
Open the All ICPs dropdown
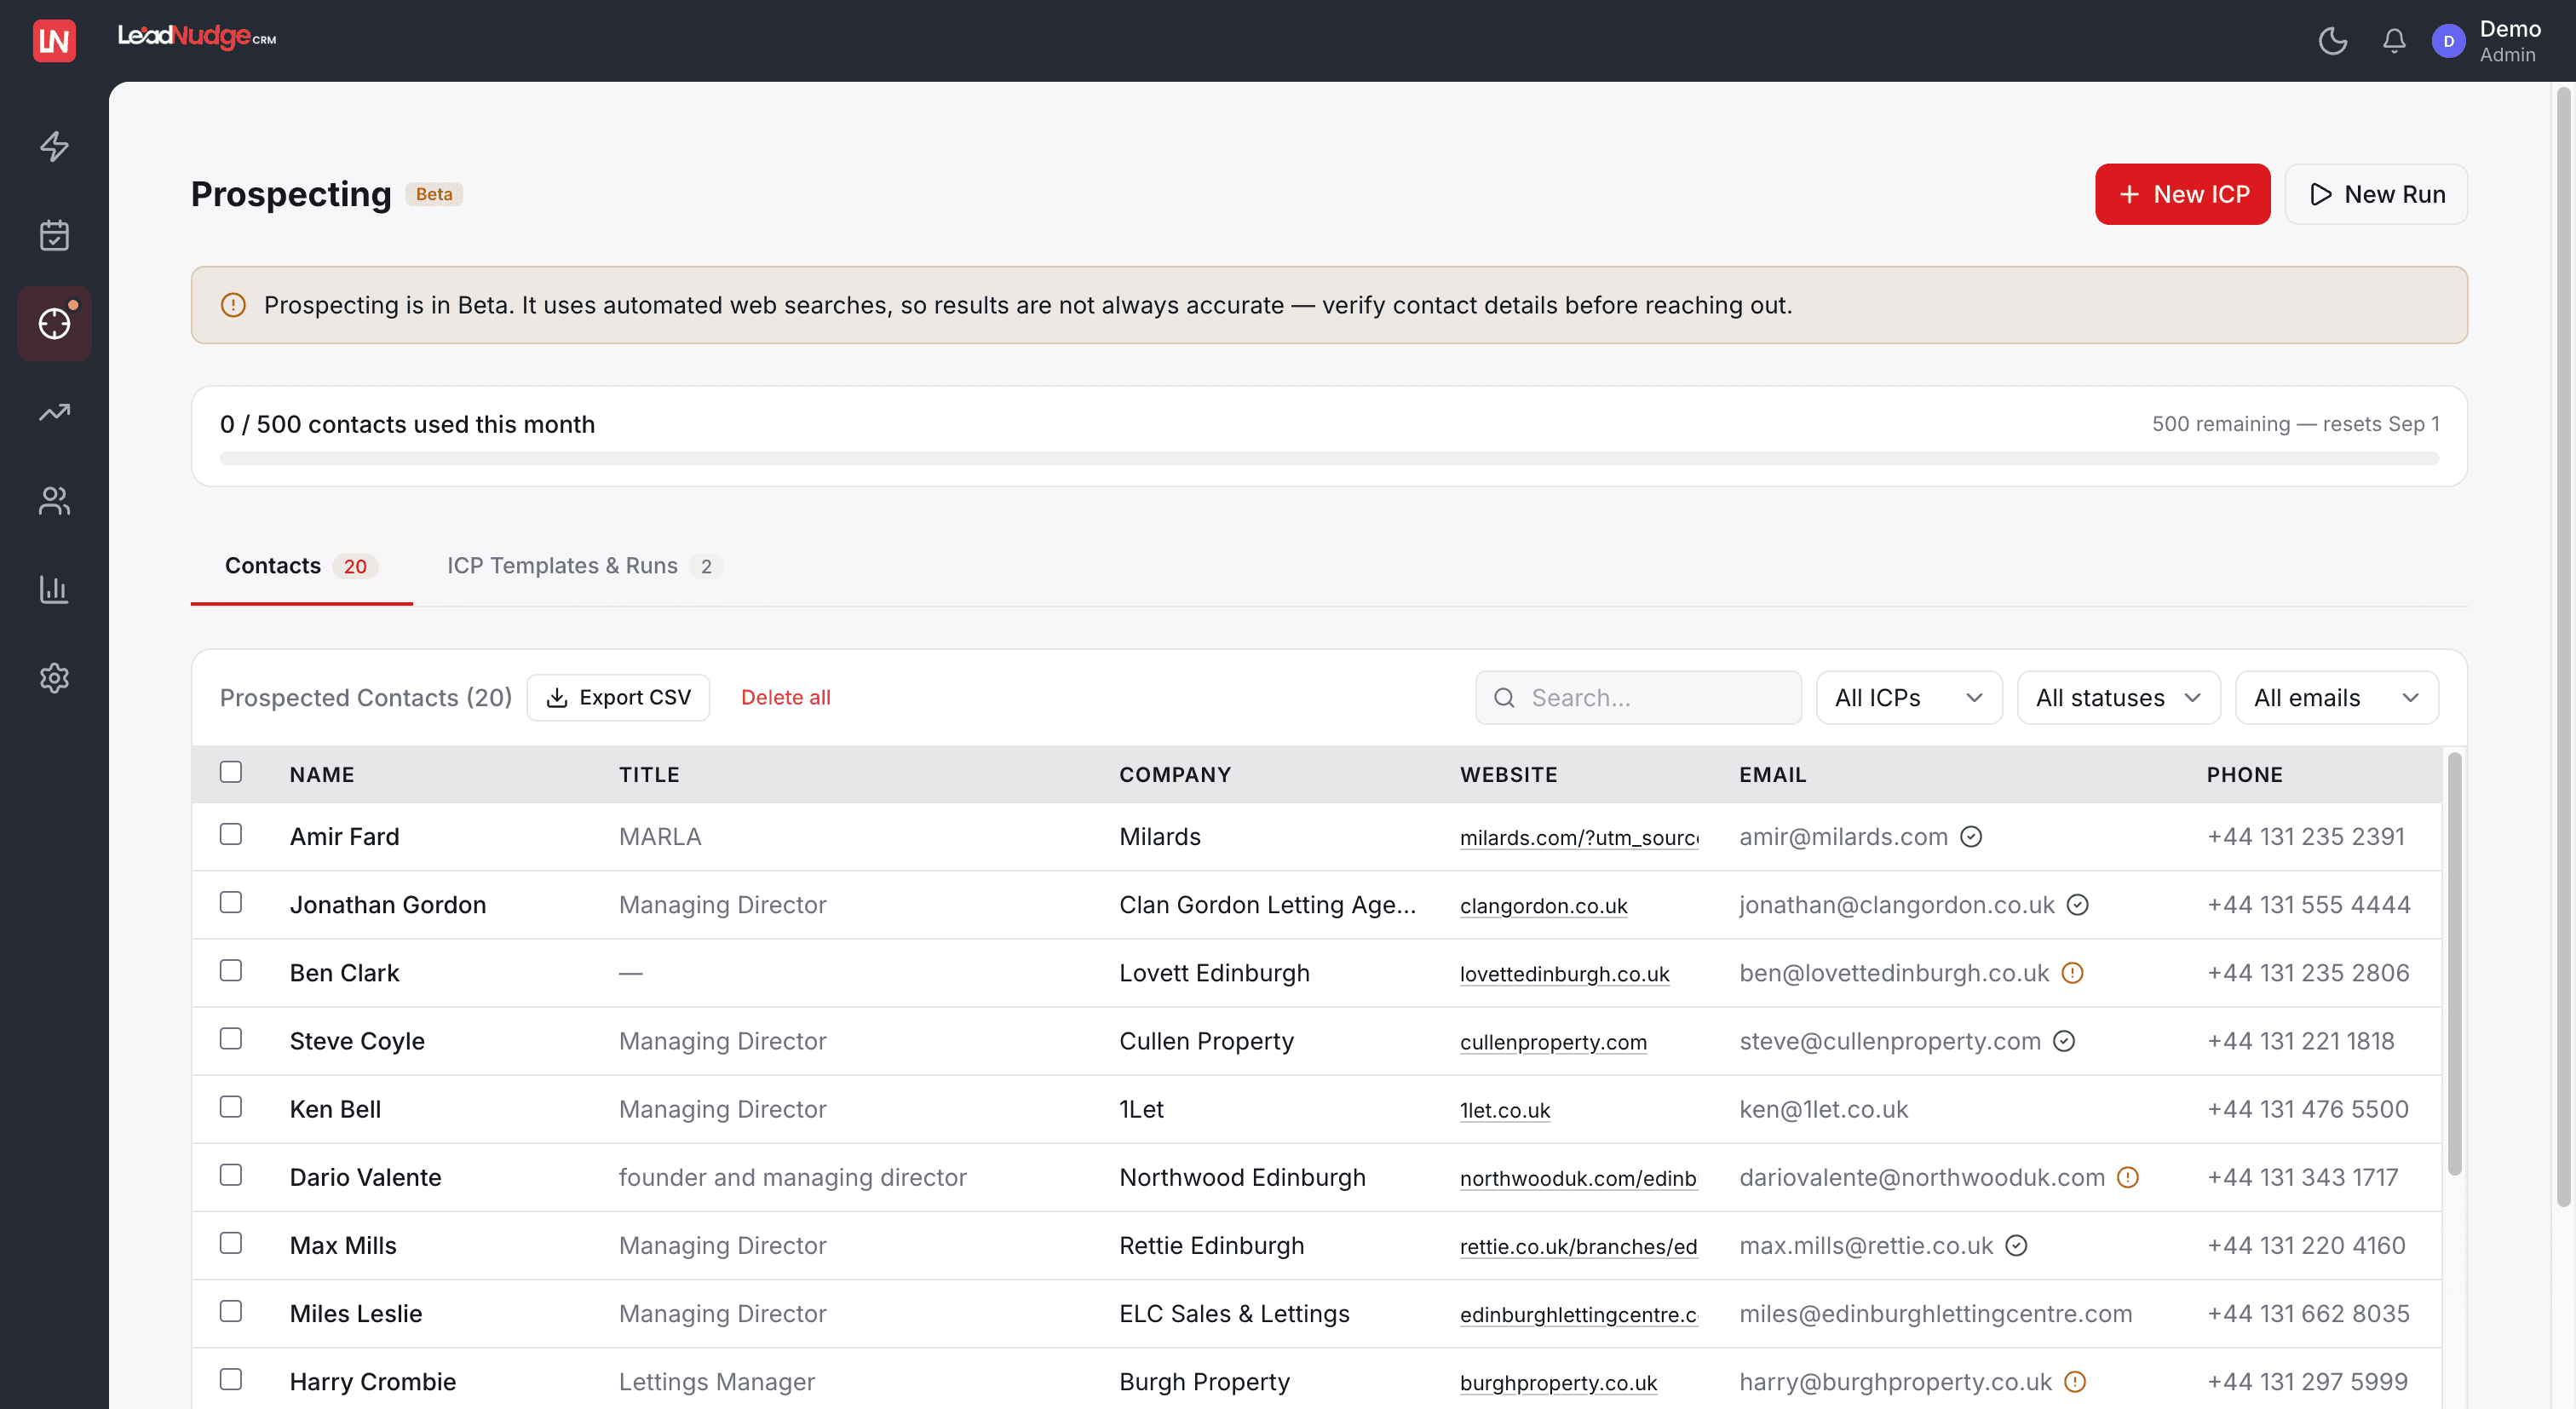tap(1909, 697)
